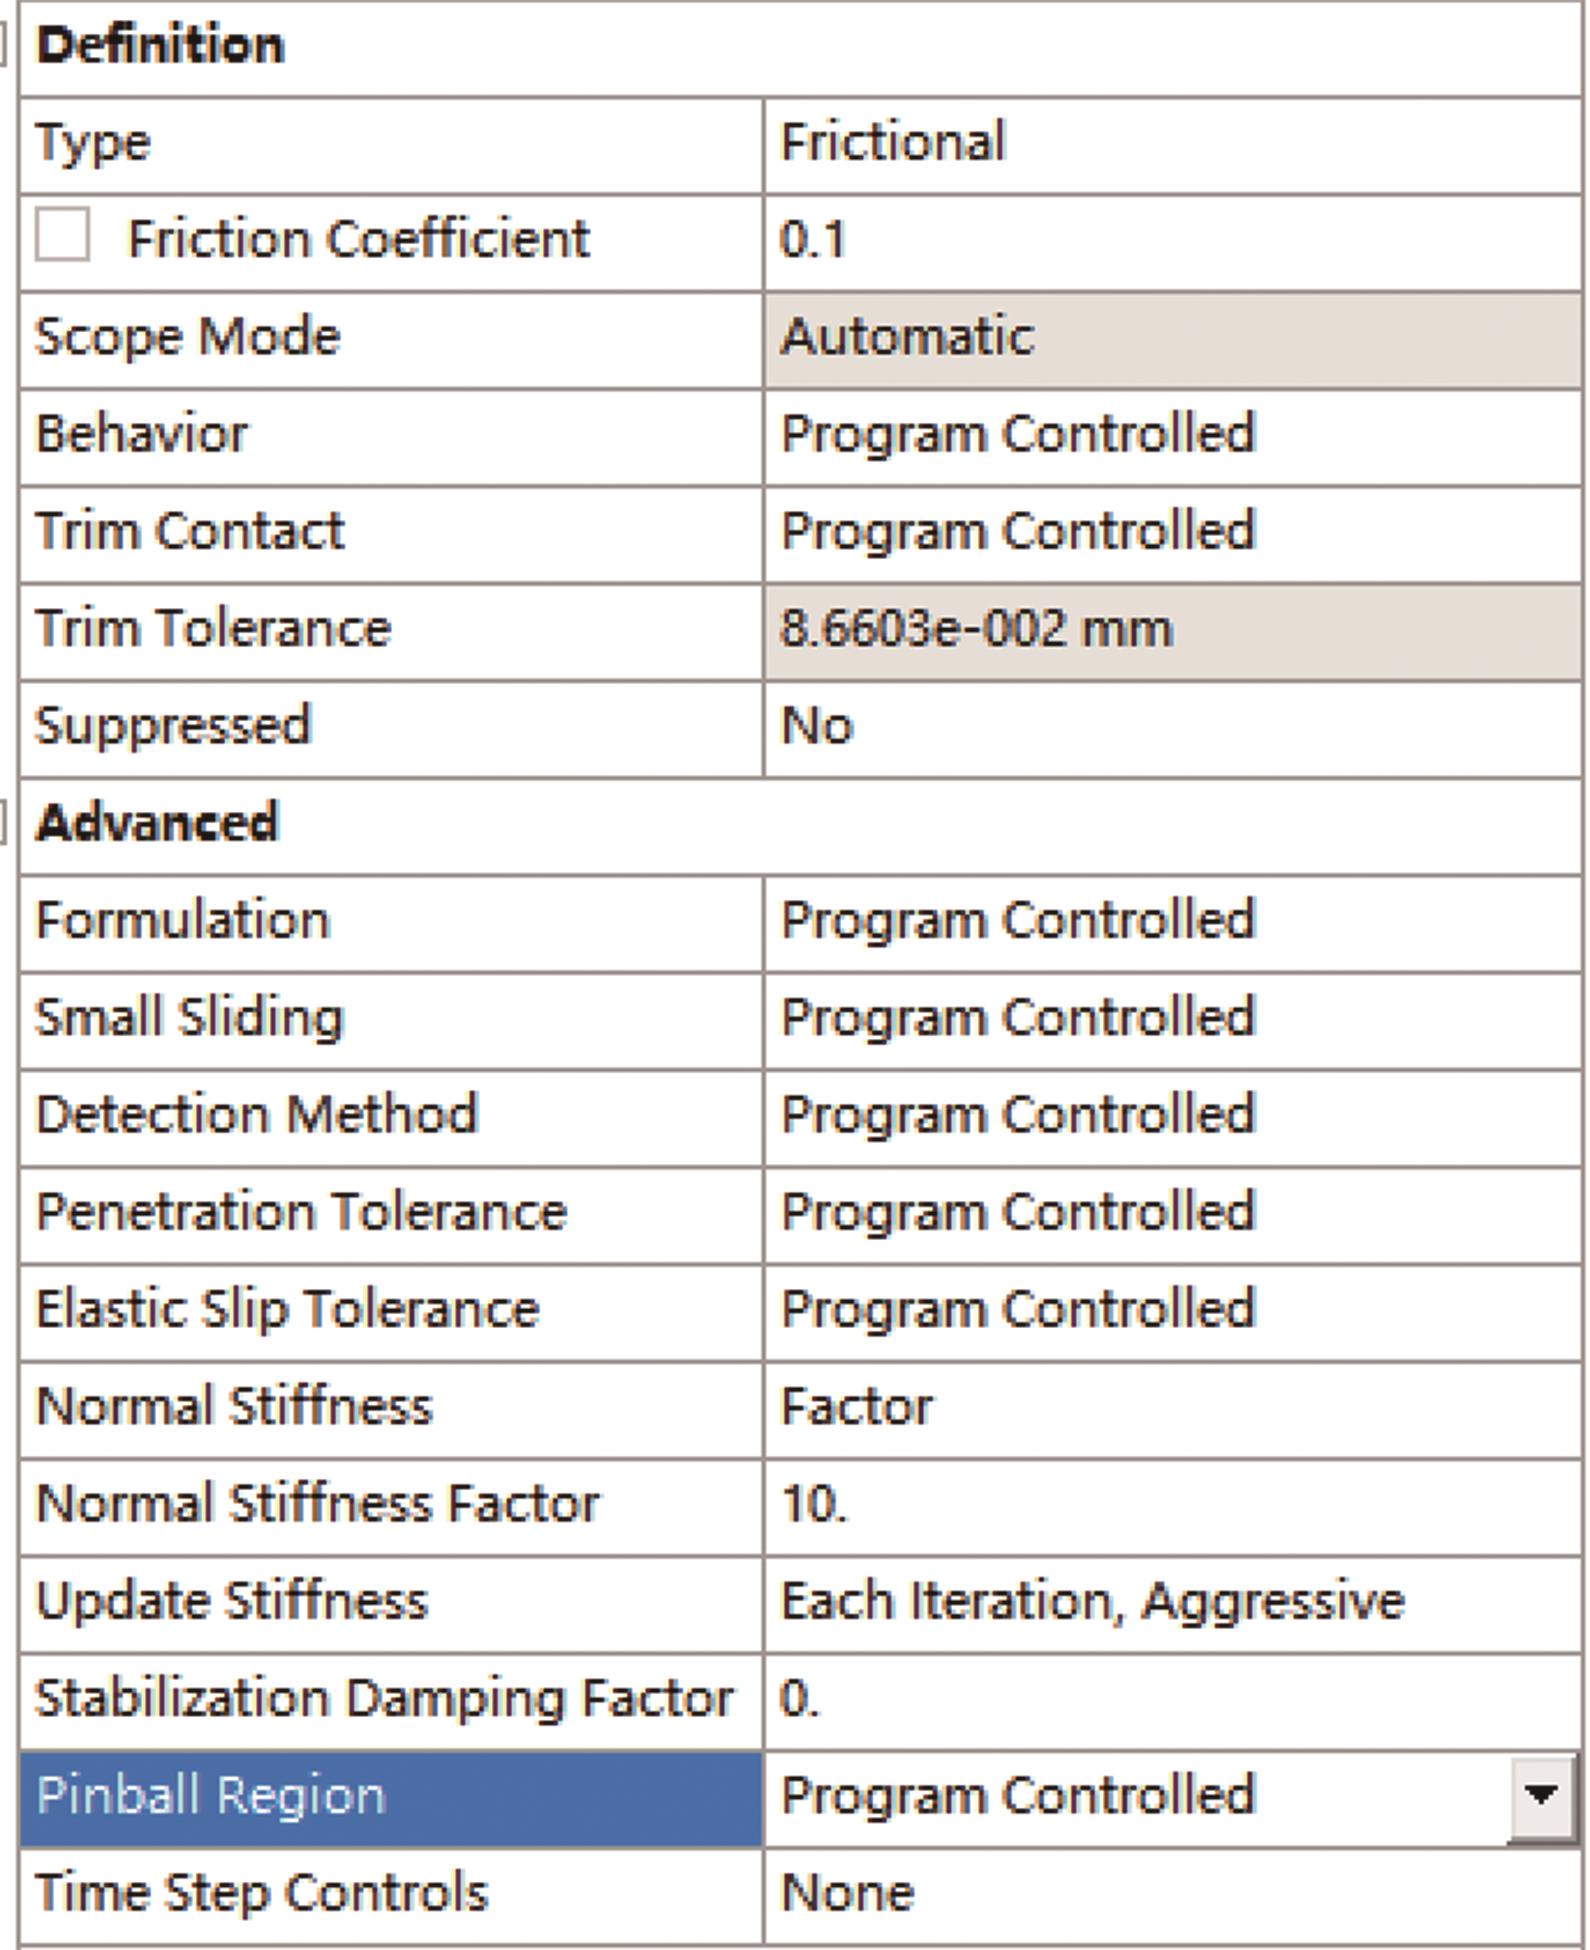Image resolution: width=1590 pixels, height=1950 pixels.
Task: Click the Scope Mode Automatic field
Action: (x=1170, y=337)
